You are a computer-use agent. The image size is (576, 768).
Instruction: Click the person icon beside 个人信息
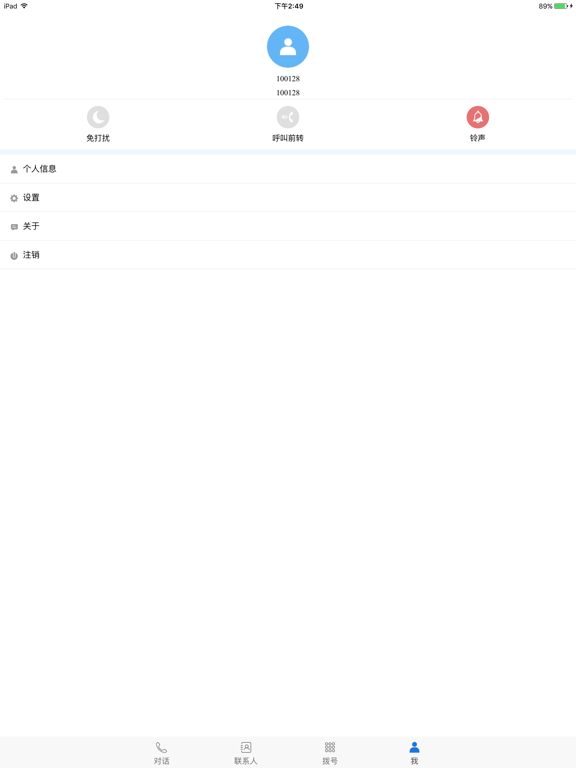pyautogui.click(x=14, y=169)
